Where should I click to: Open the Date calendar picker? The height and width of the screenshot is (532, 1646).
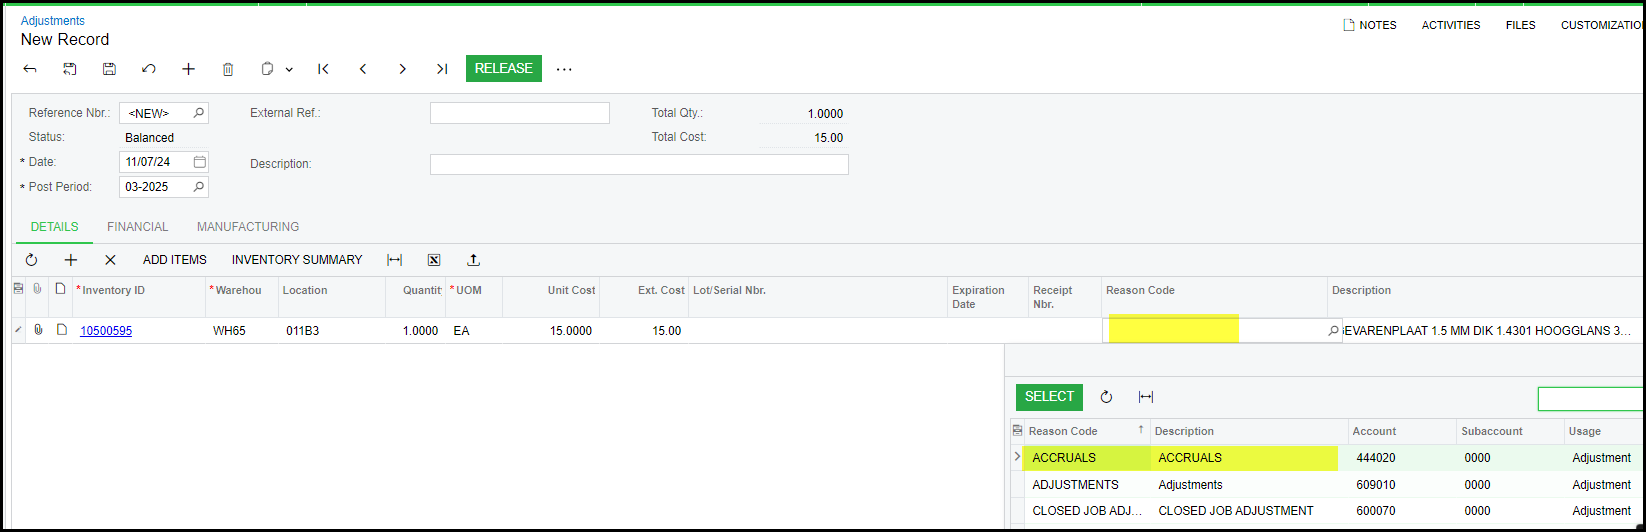point(199,162)
